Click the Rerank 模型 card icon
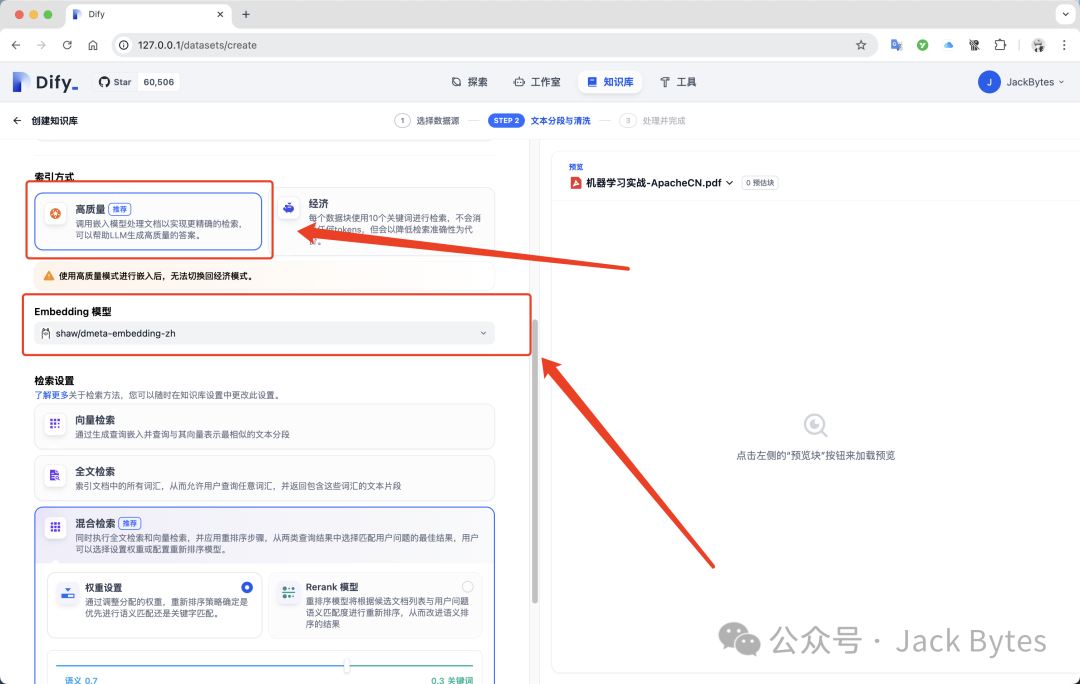The height and width of the screenshot is (684, 1080). point(289,592)
